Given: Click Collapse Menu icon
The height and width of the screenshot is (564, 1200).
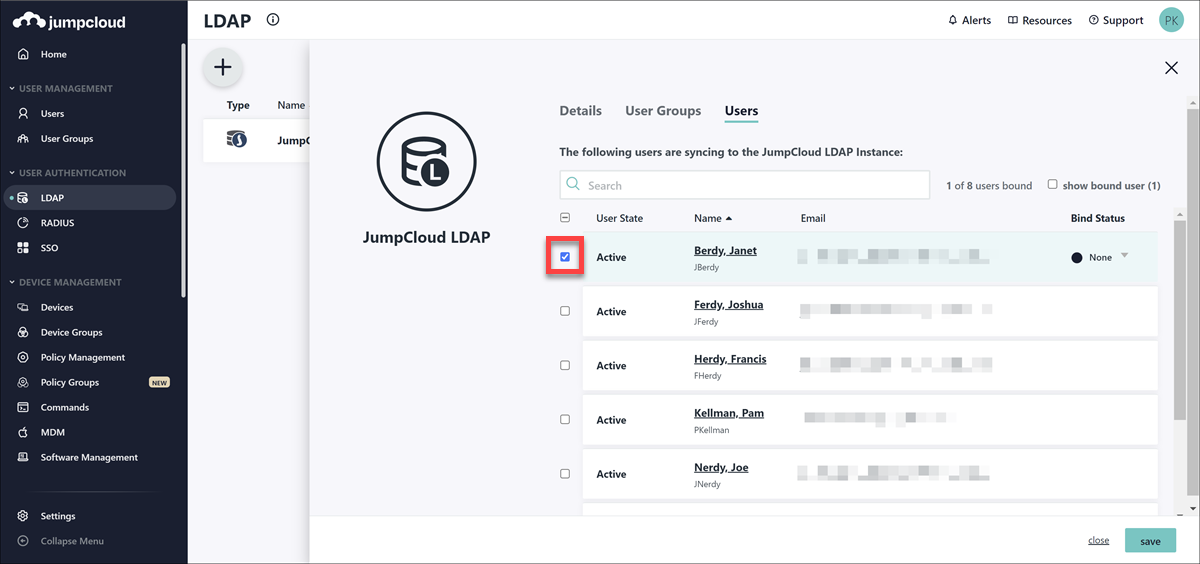Looking at the screenshot, I should (23, 542).
